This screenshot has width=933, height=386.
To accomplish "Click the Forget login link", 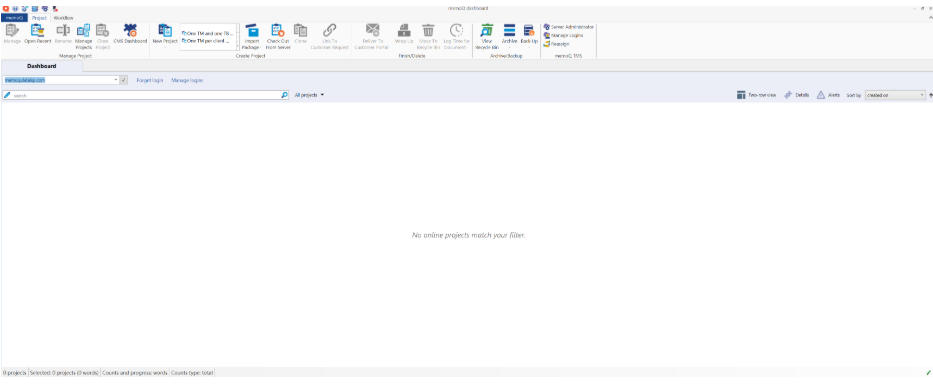I will pos(150,80).
